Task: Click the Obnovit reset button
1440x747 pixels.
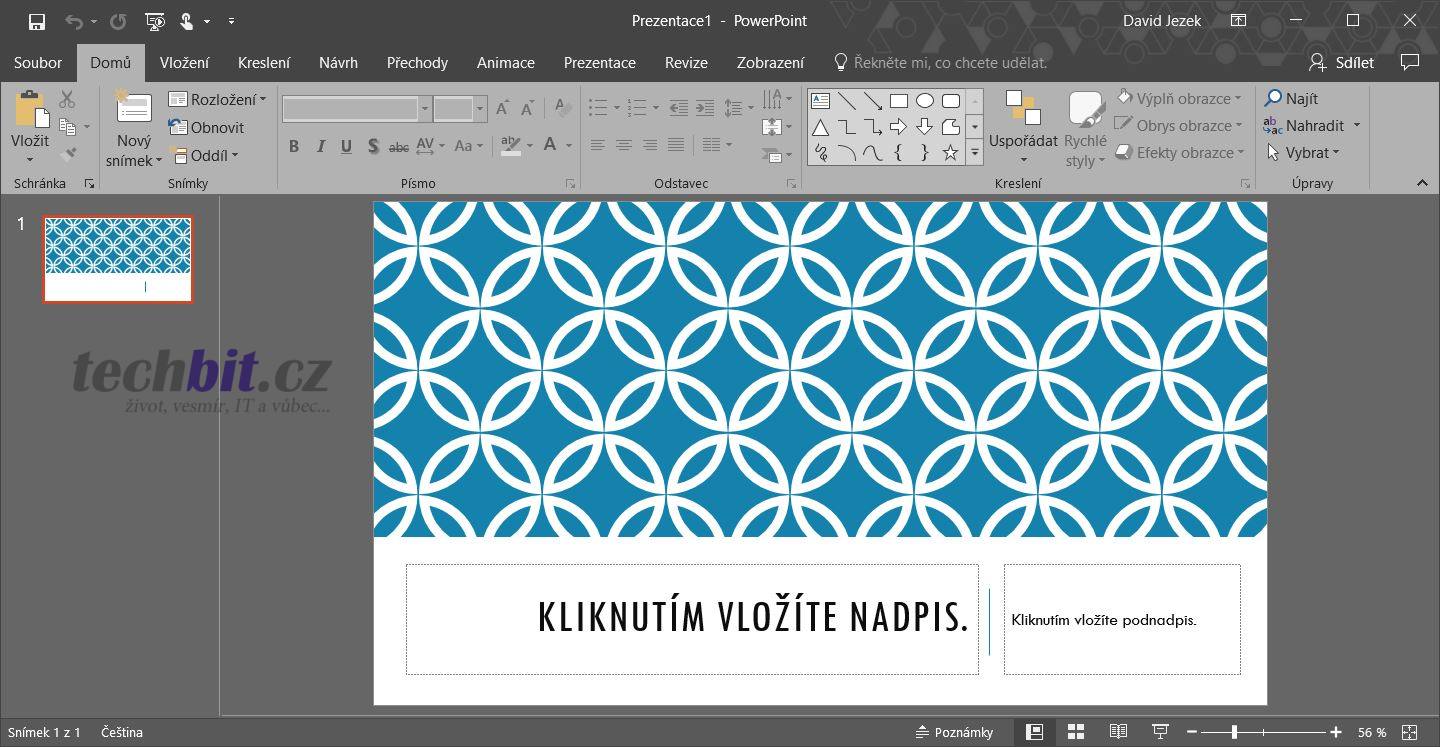Action: [207, 127]
